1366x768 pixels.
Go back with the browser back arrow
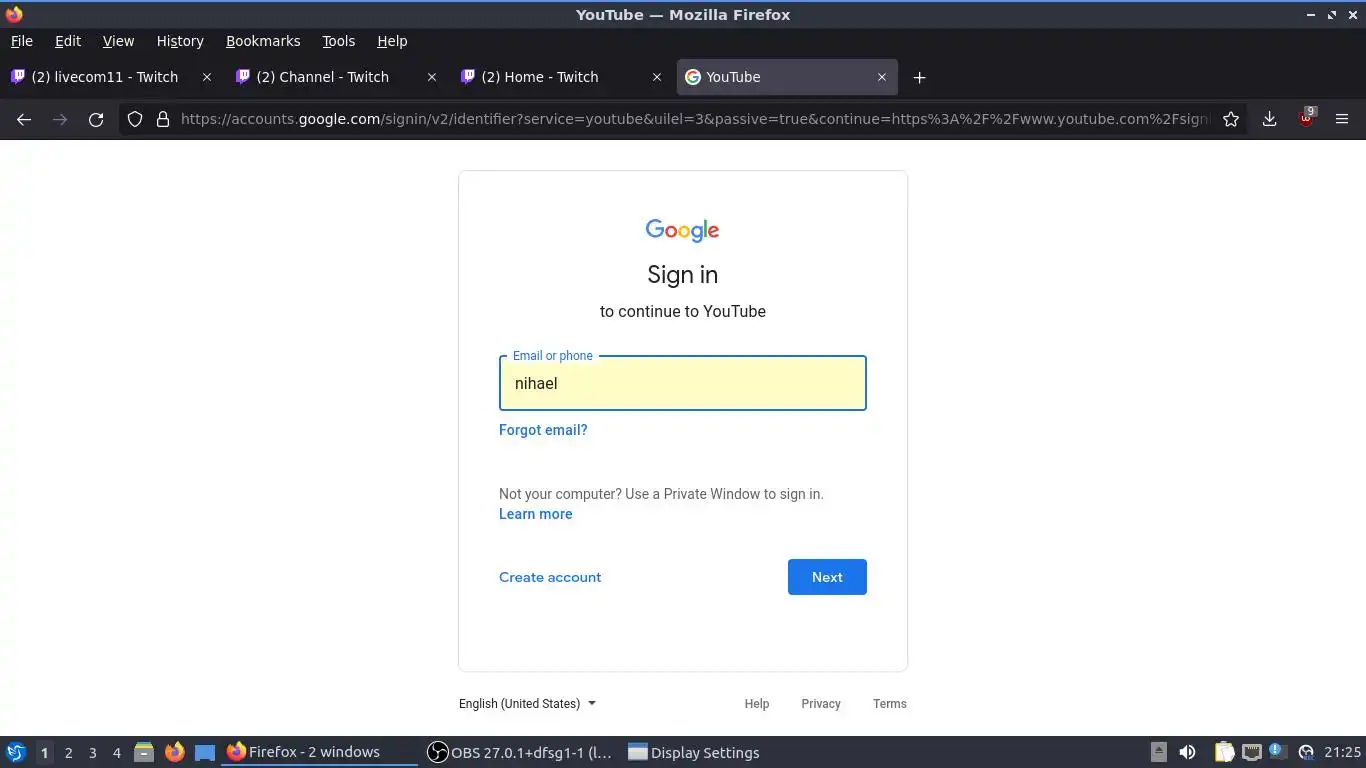click(x=24, y=119)
